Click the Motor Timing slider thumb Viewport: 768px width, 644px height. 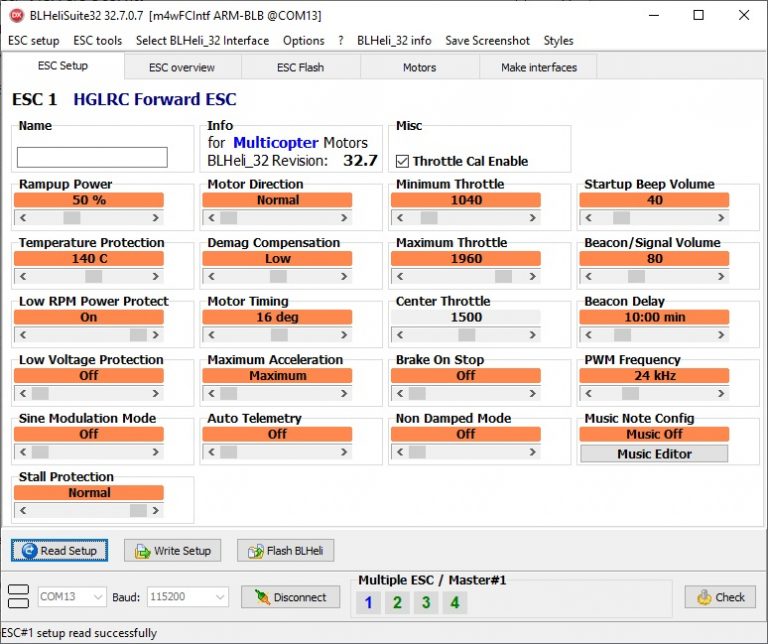[x=279, y=334]
